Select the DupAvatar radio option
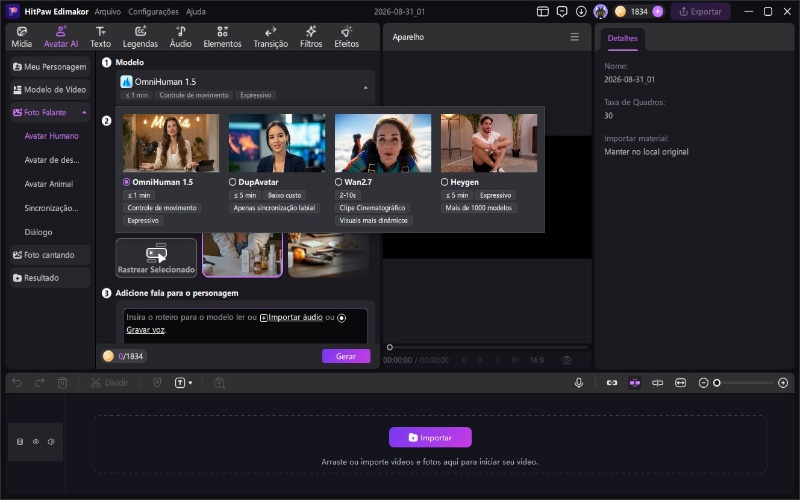 [x=233, y=182]
